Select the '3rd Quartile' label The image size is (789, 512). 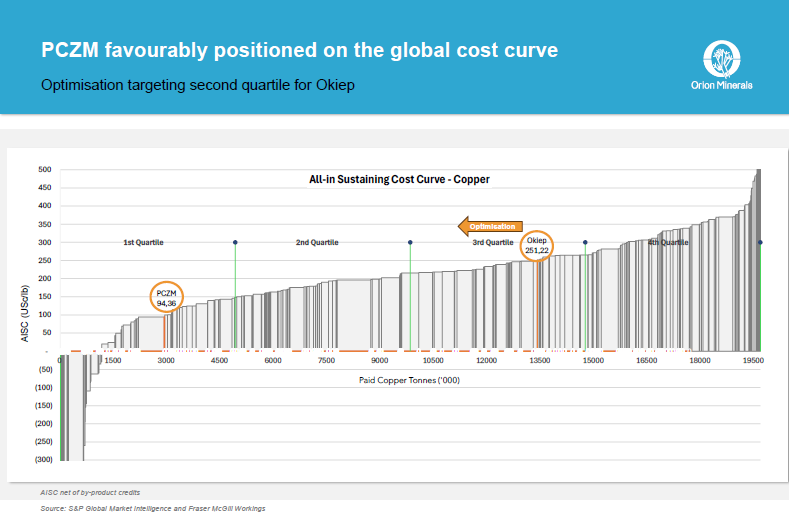pyautogui.click(x=493, y=242)
